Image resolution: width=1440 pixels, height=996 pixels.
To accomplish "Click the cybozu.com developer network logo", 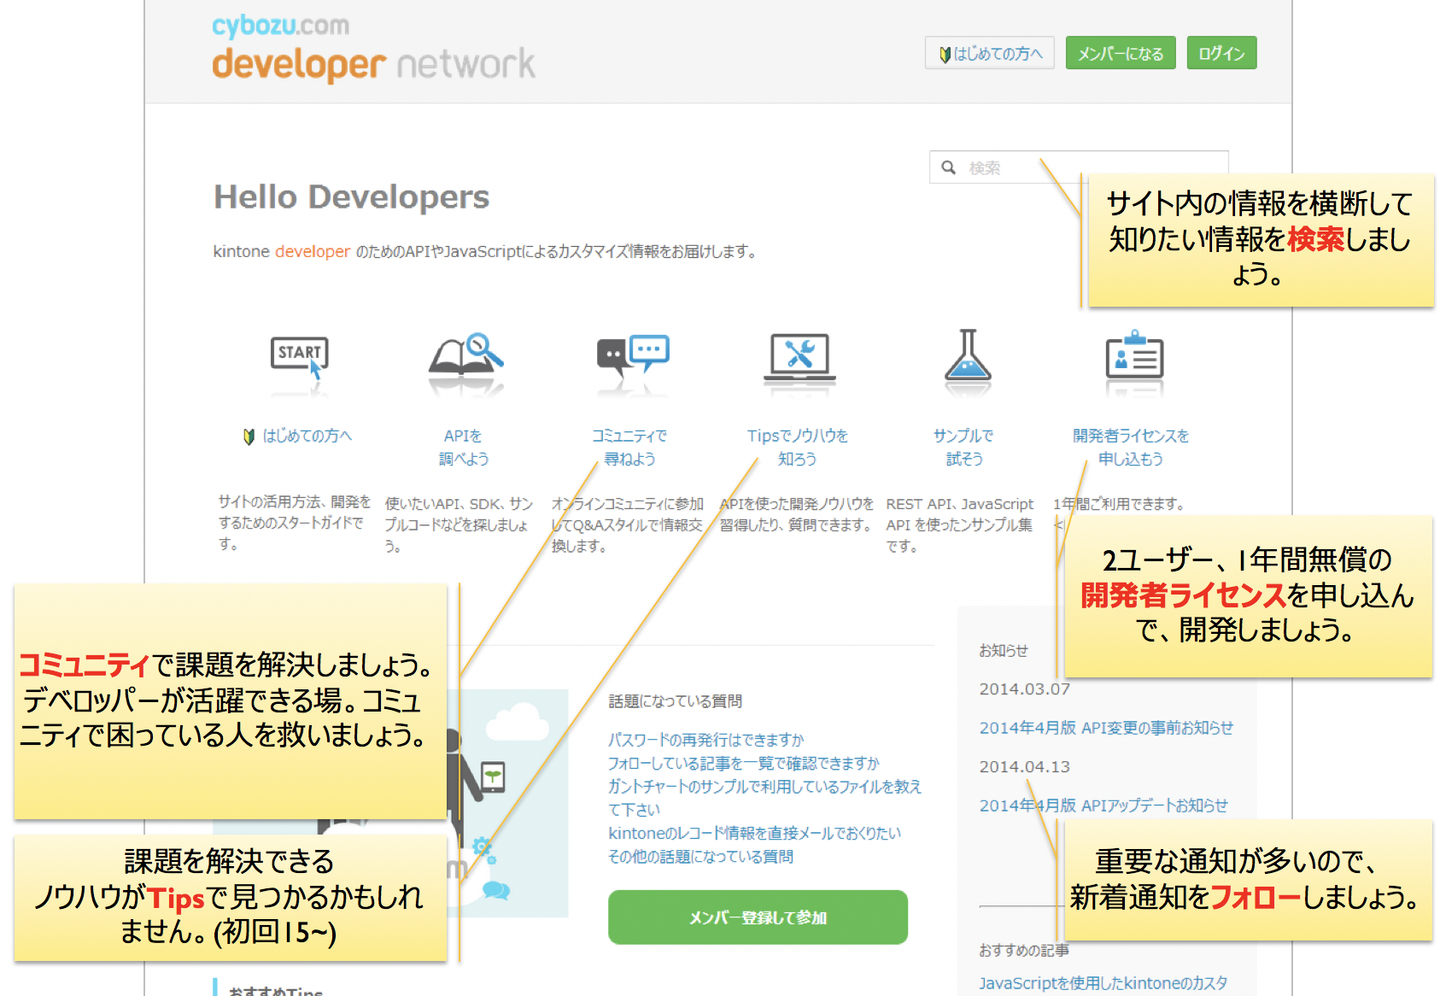I will [x=373, y=48].
